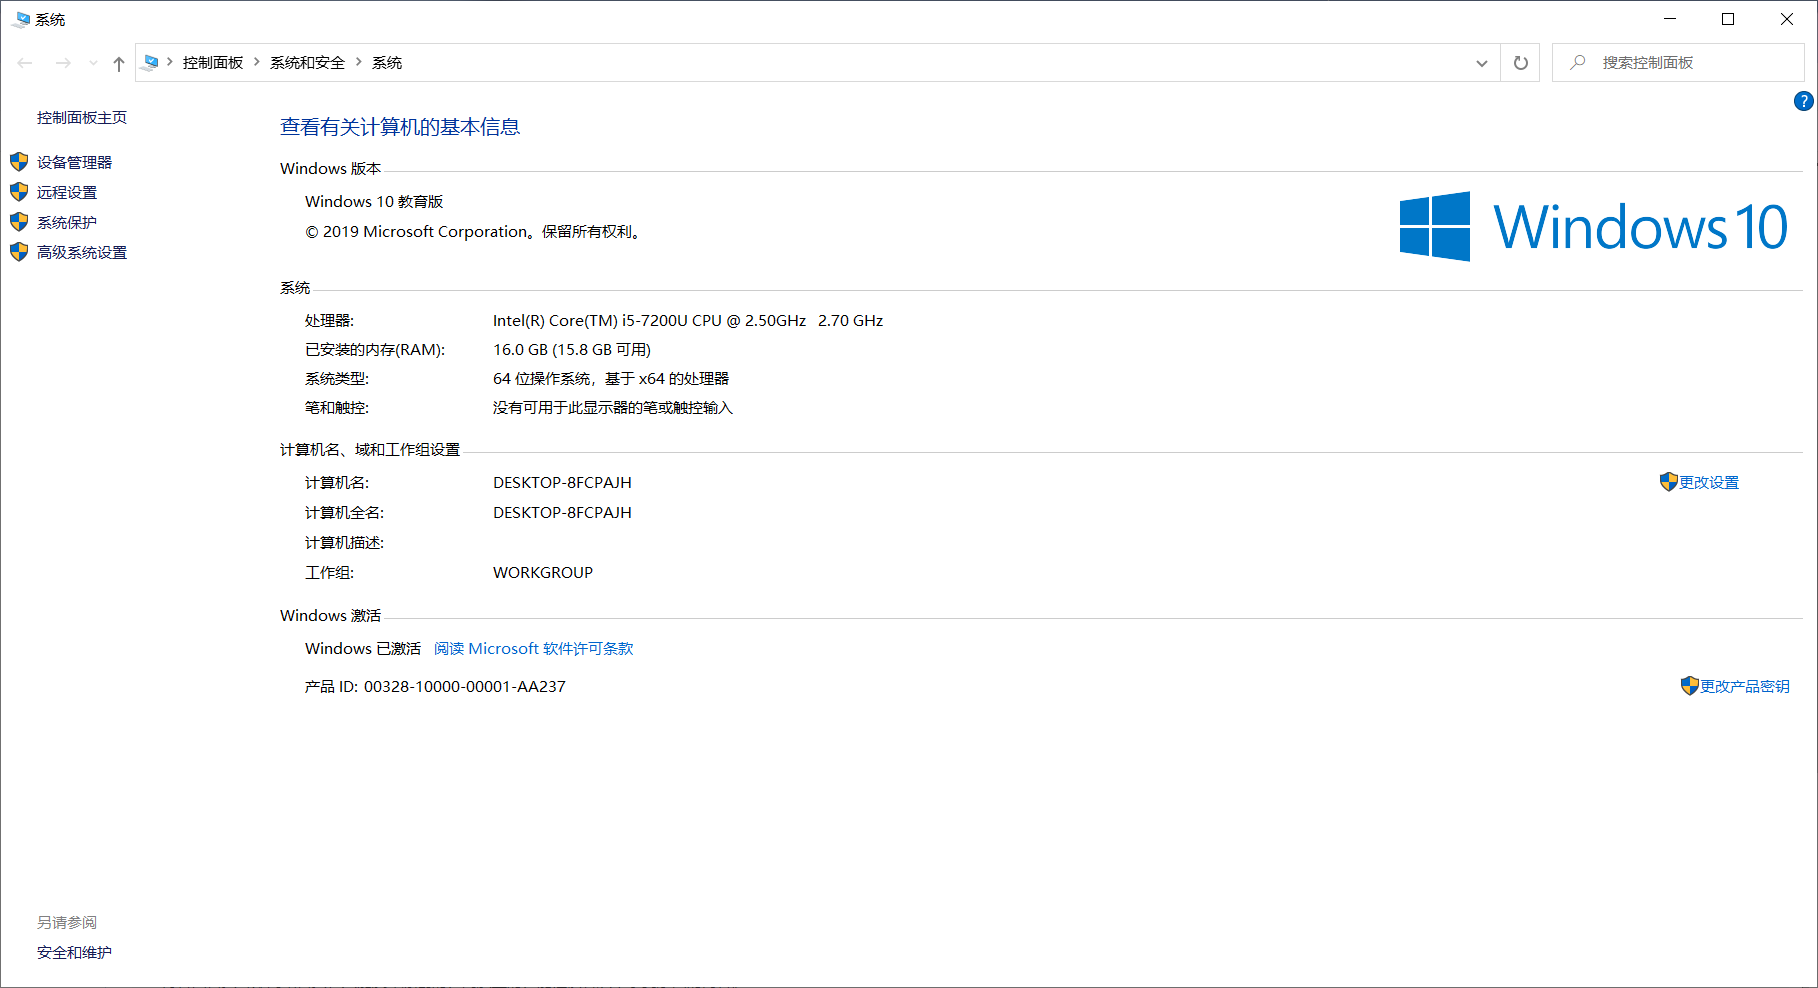1818x988 pixels.
Task: Open 设备管理器 link
Action: tap(75, 162)
